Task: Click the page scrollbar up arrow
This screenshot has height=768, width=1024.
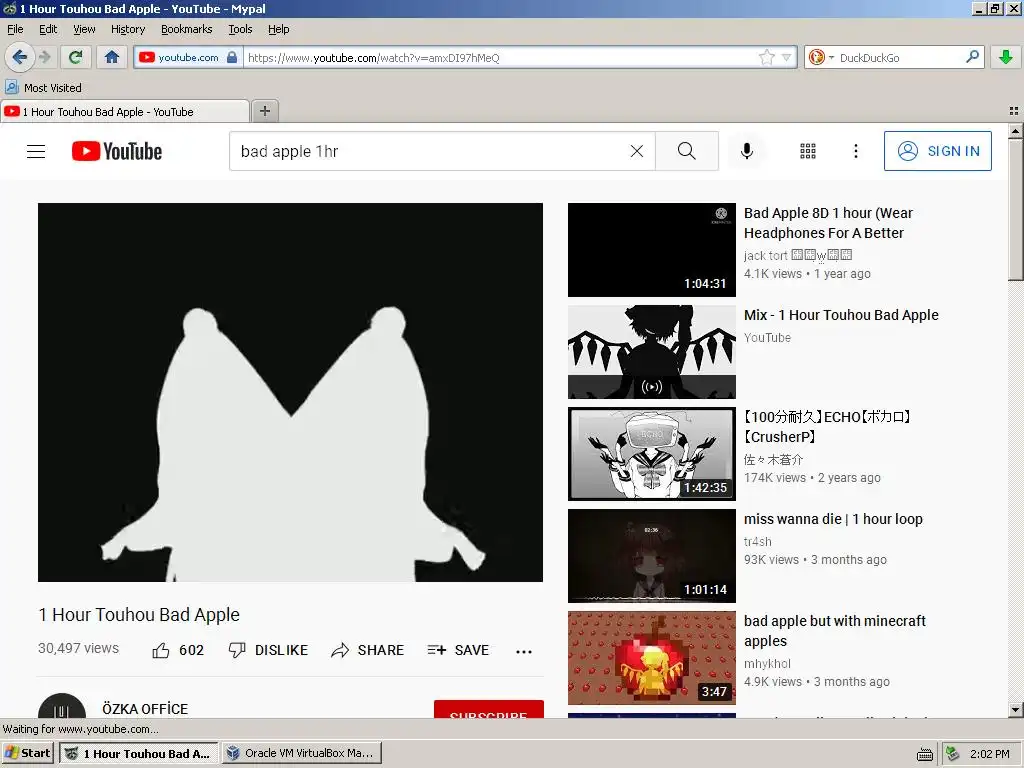Action: coord(1016,131)
